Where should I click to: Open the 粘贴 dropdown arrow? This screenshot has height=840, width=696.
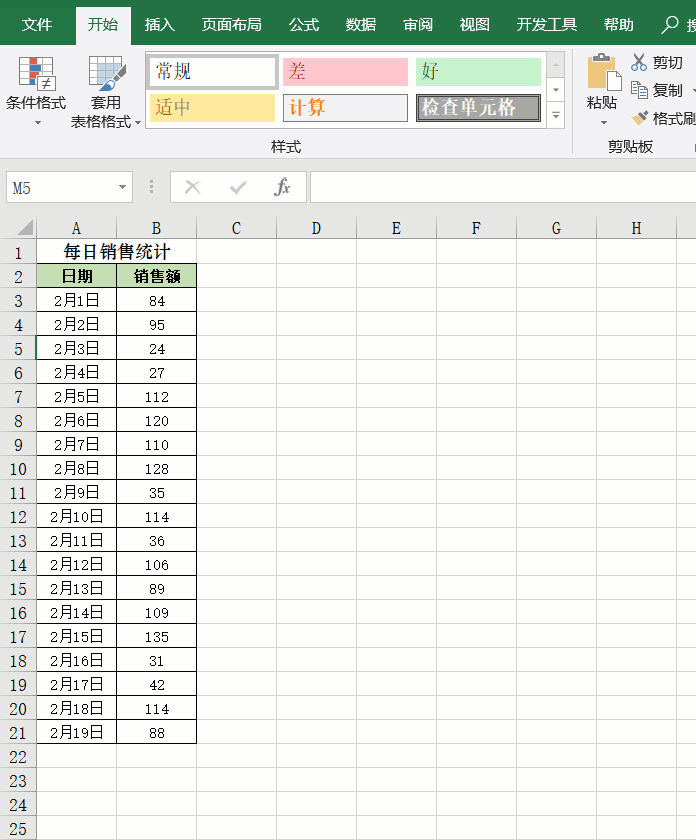604,123
